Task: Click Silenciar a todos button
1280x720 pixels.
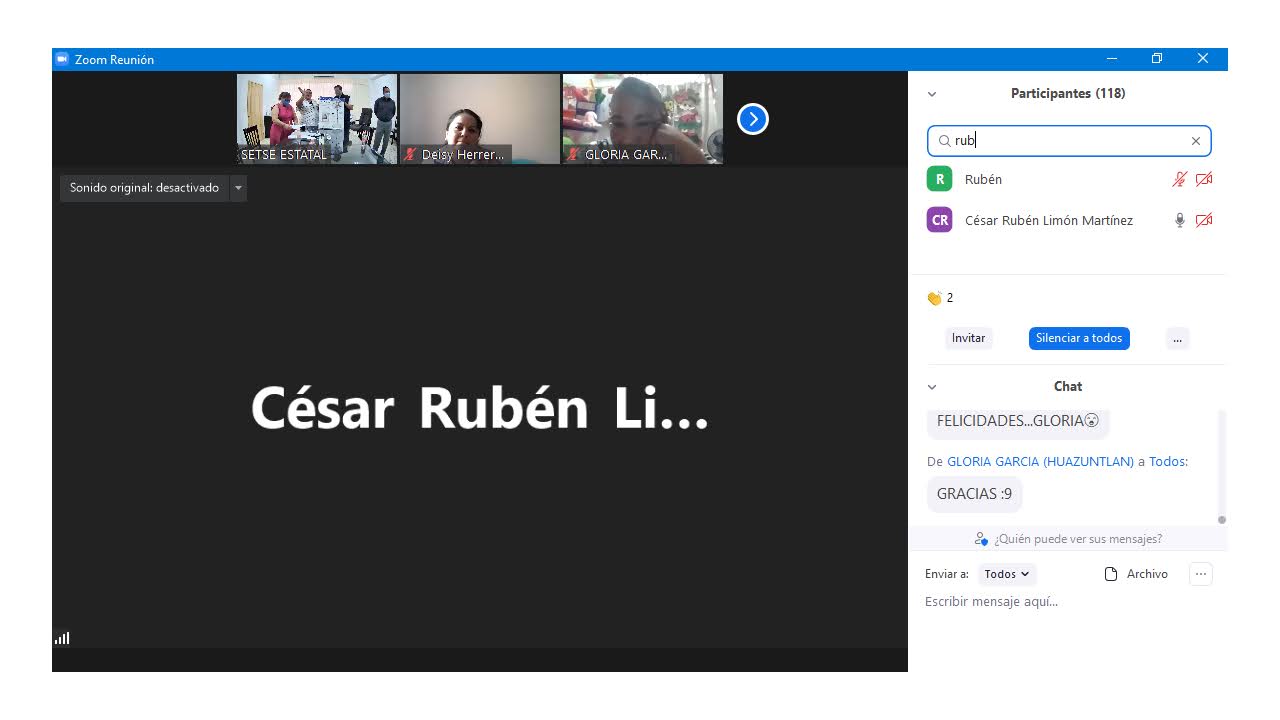Action: coord(1079,338)
